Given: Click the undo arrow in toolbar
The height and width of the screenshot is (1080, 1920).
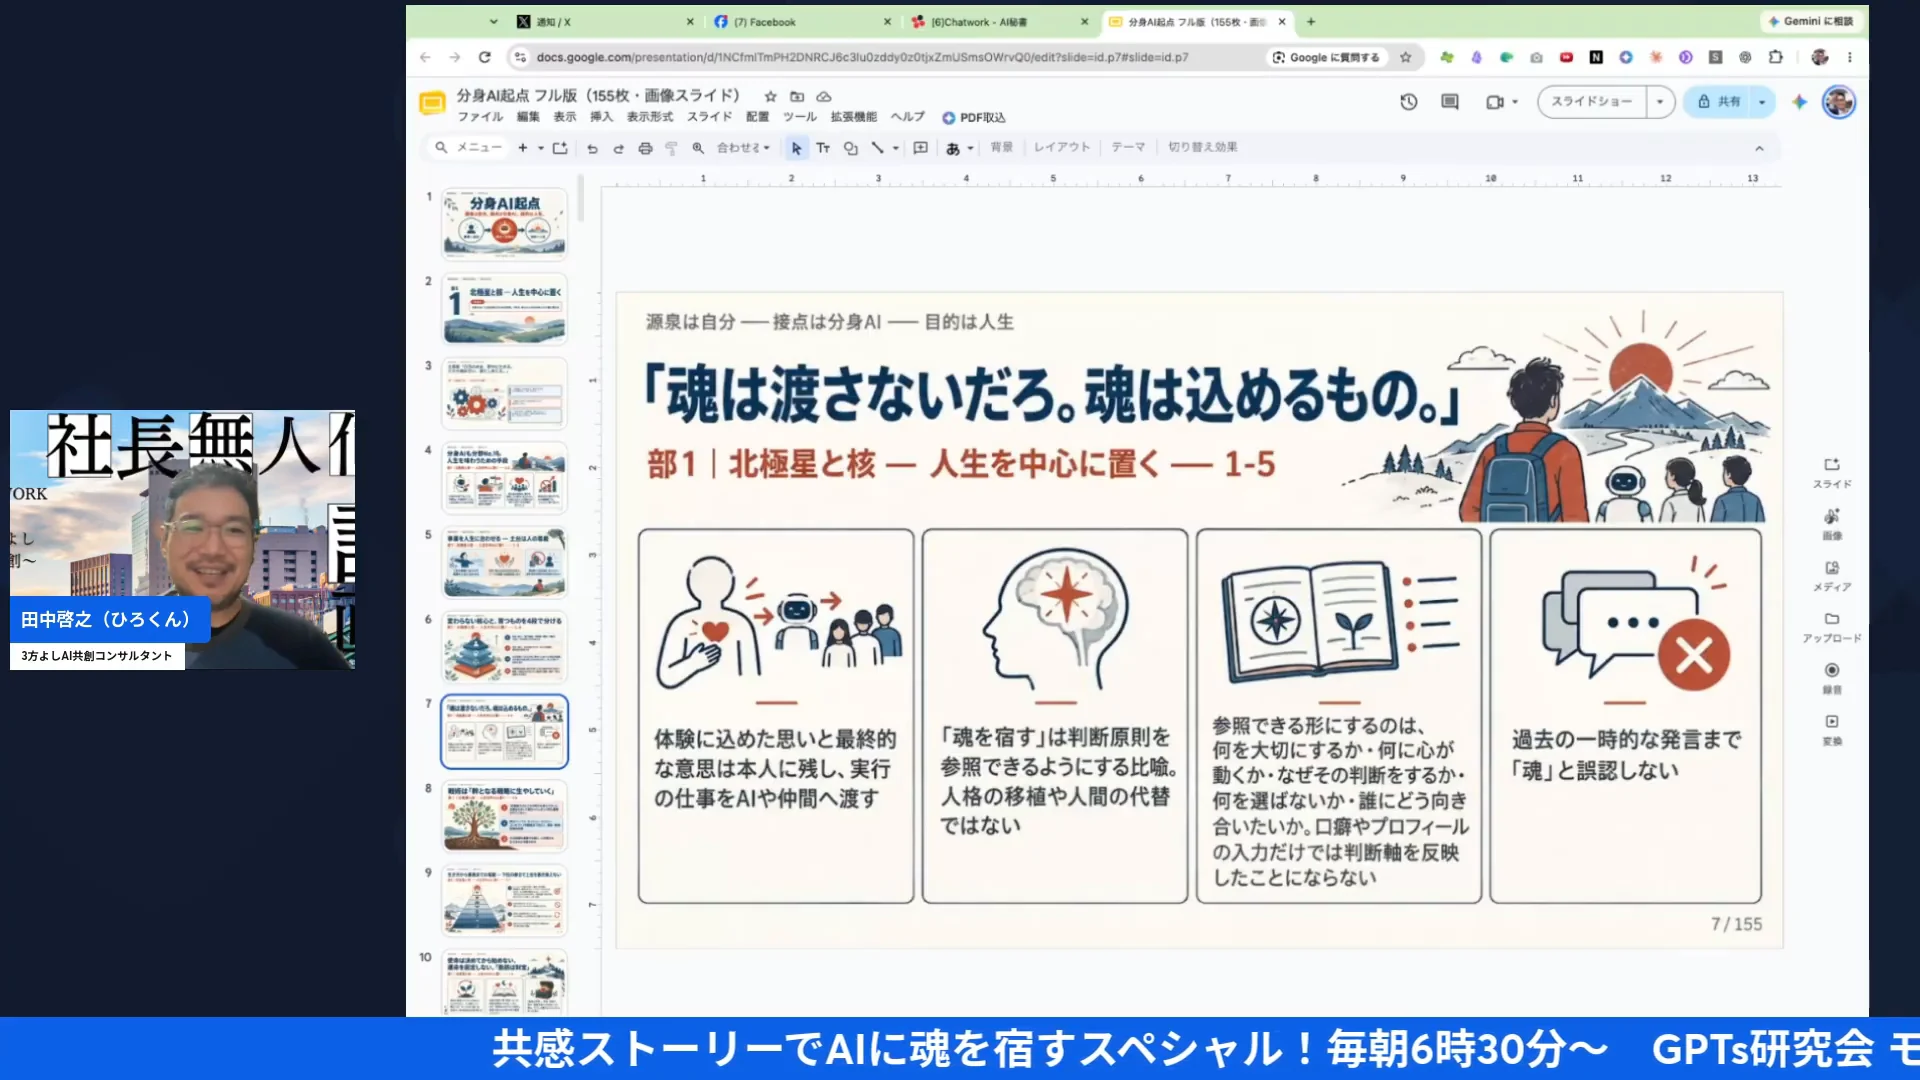Looking at the screenshot, I should 592,148.
